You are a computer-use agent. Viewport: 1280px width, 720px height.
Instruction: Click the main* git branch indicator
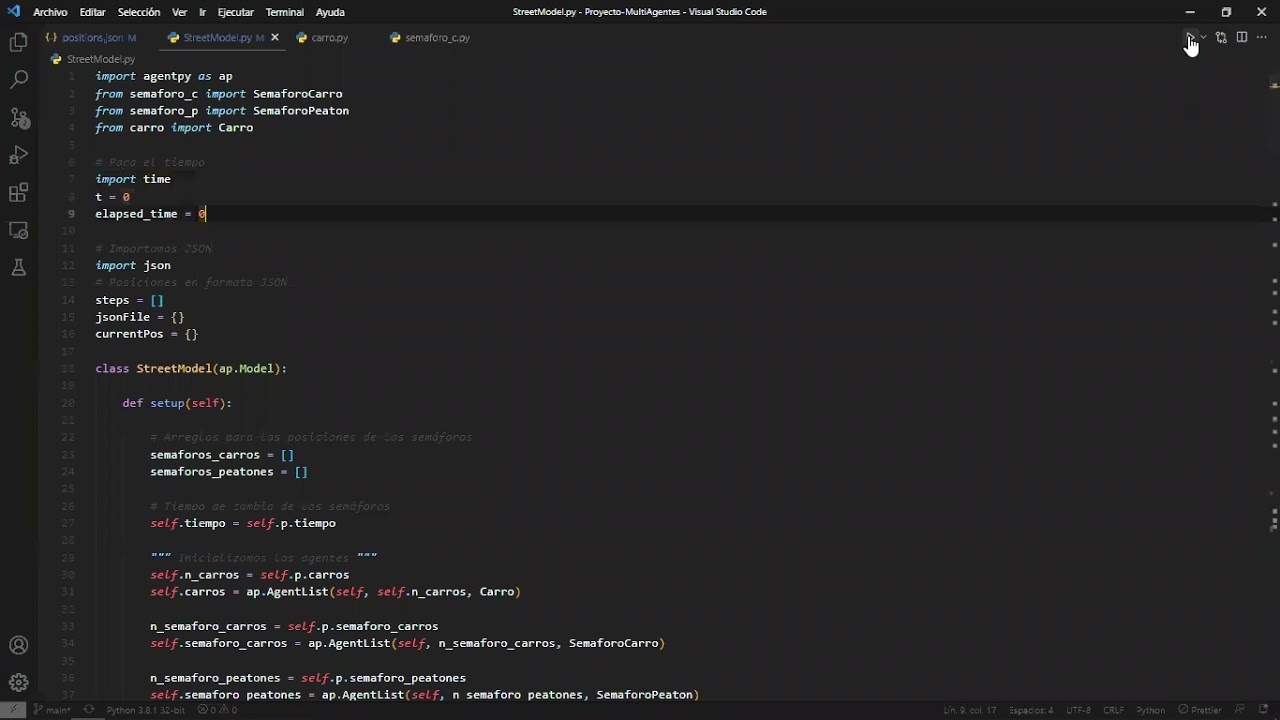coord(52,710)
